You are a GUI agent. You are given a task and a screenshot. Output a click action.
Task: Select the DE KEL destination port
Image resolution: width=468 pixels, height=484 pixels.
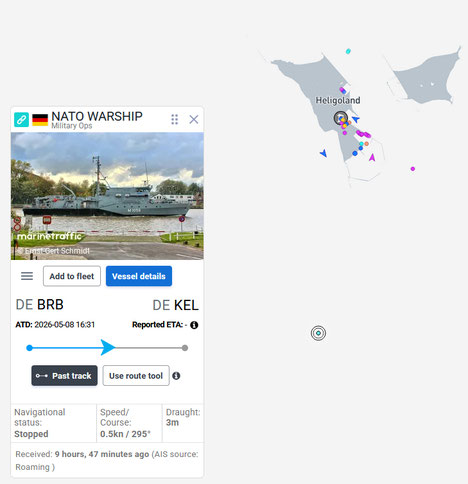click(175, 305)
